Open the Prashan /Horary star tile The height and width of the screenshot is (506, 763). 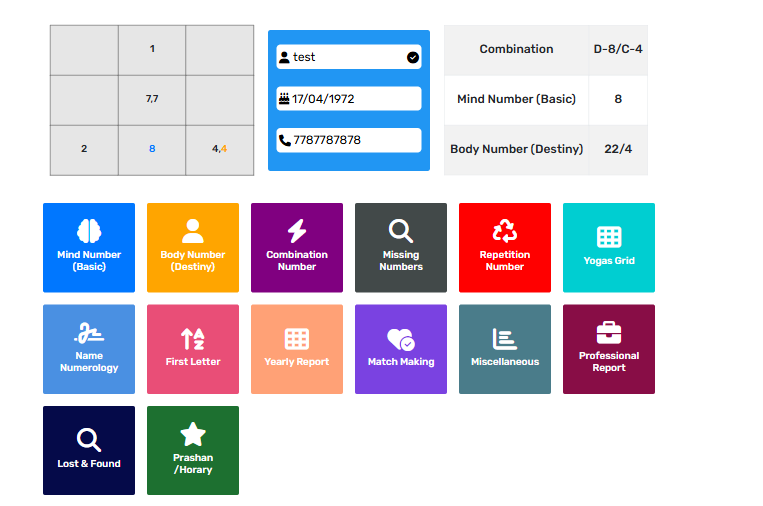click(x=193, y=450)
